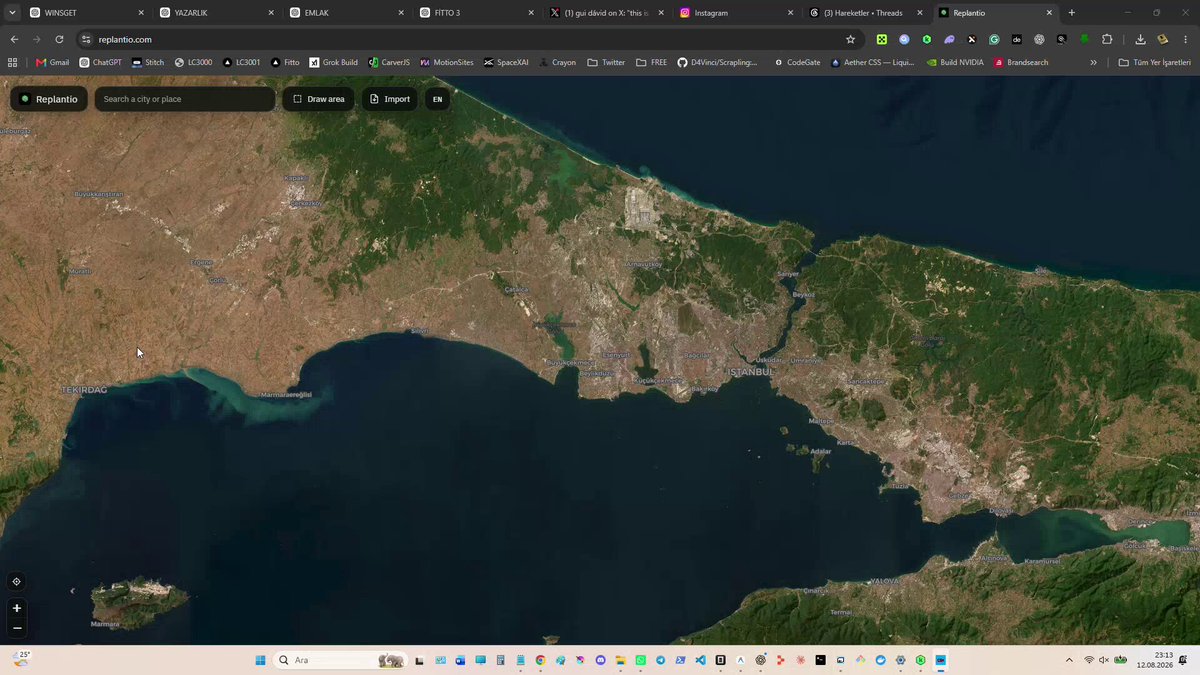The height and width of the screenshot is (675, 1200).
Task: Click the Grammarly extension icon
Action: tap(994, 39)
